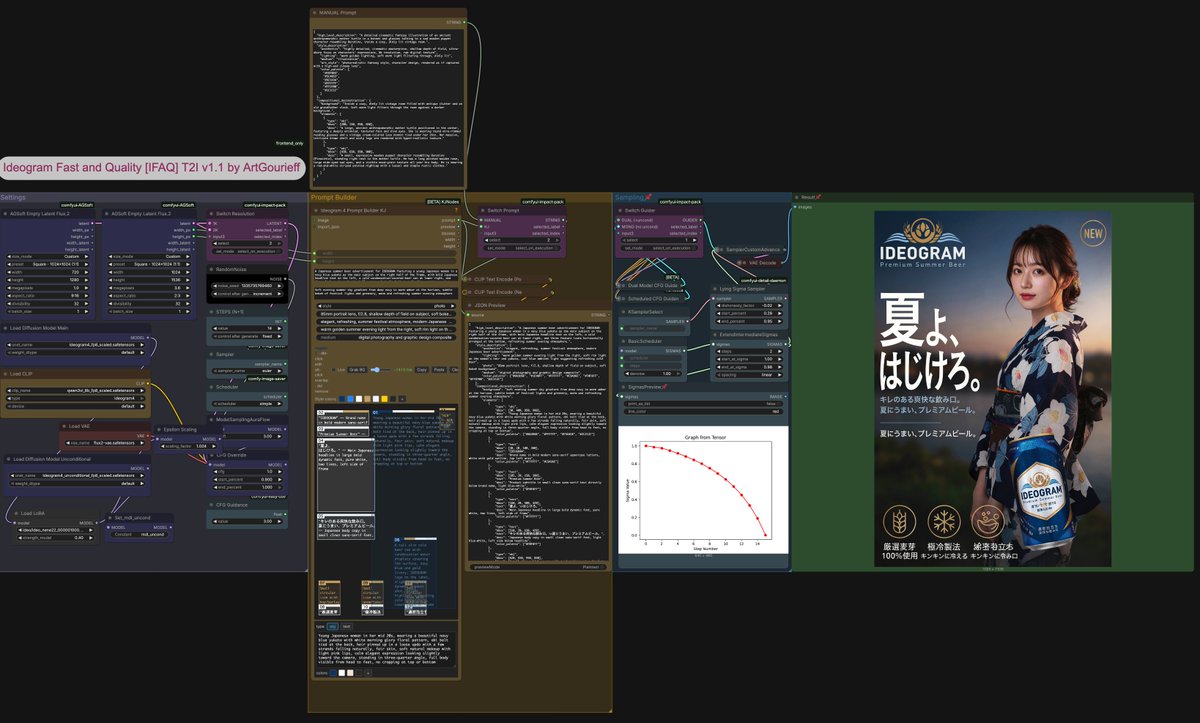This screenshot has width=1200, height=723.
Task: Collapse the RandomNoise node dot
Action: (212, 269)
